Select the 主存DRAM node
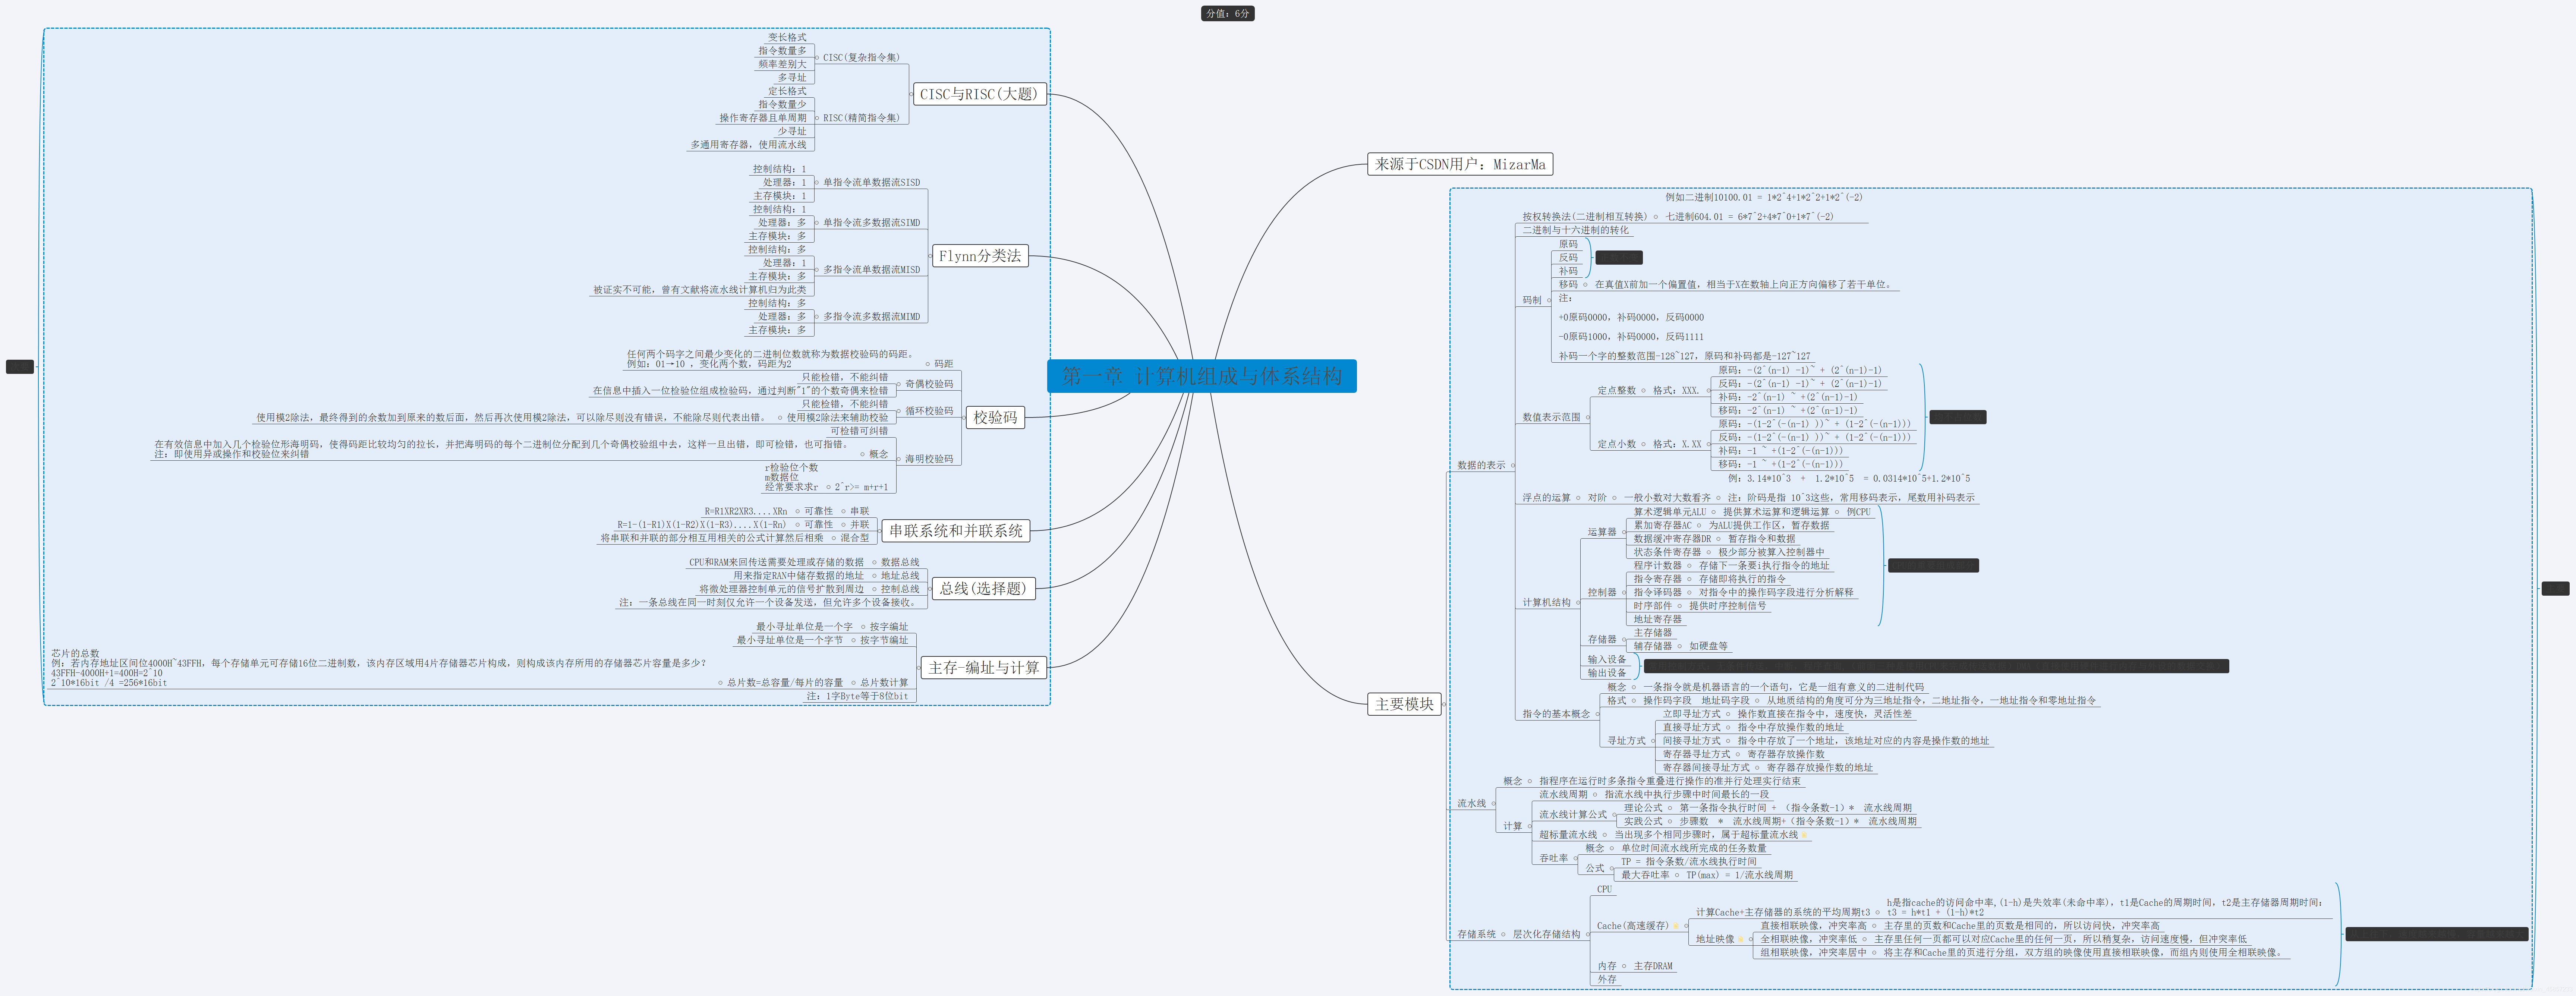The width and height of the screenshot is (2576, 996). (x=1653, y=966)
